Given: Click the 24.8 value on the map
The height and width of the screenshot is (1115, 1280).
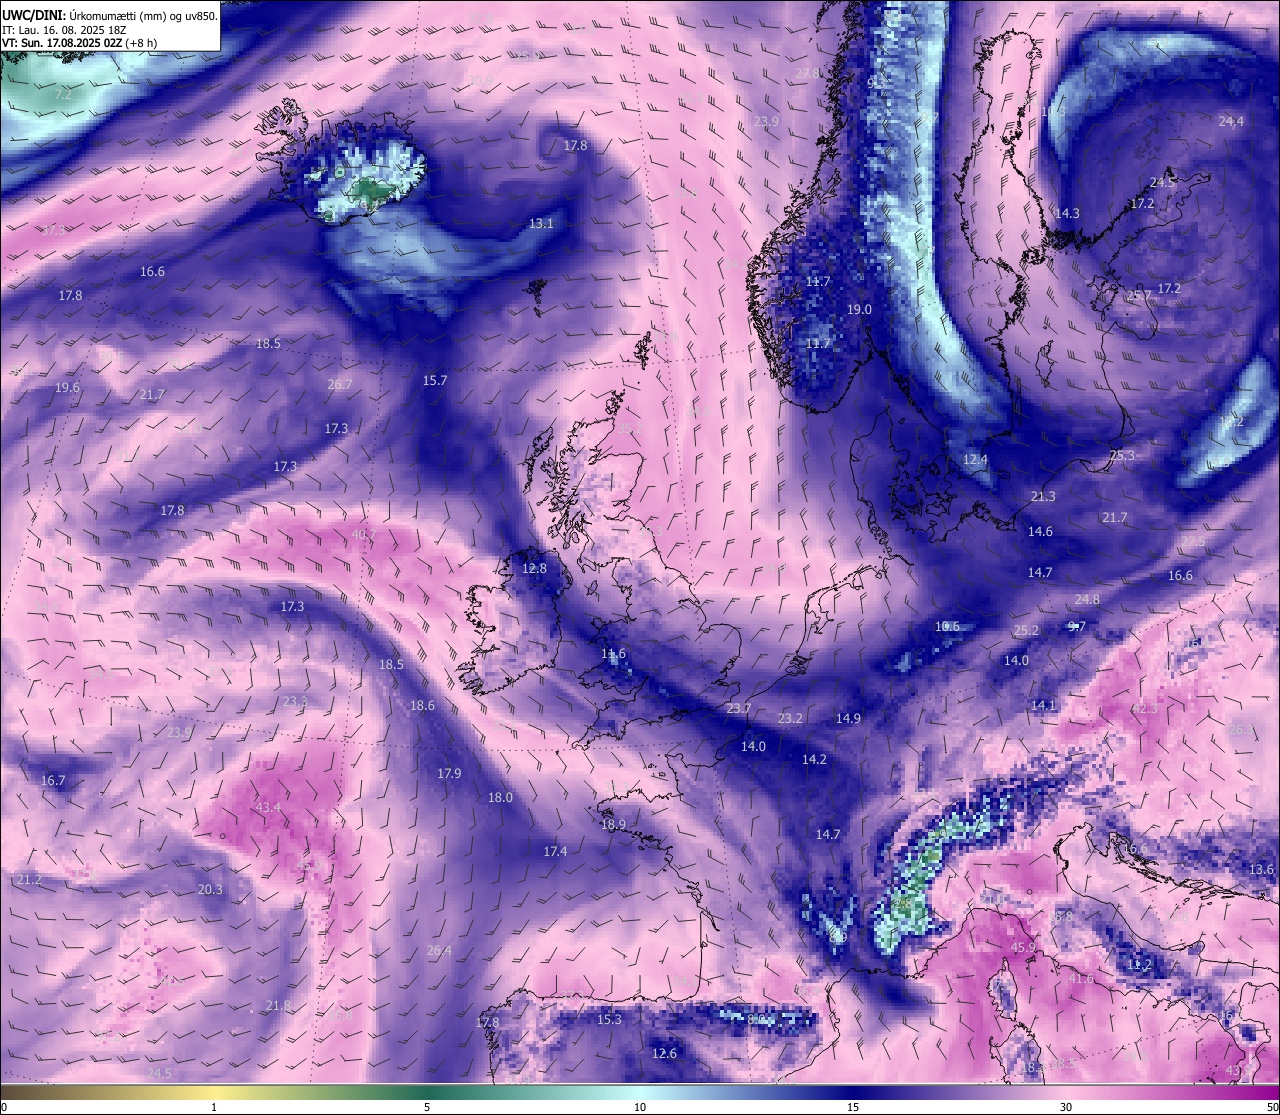Looking at the screenshot, I should (1087, 600).
